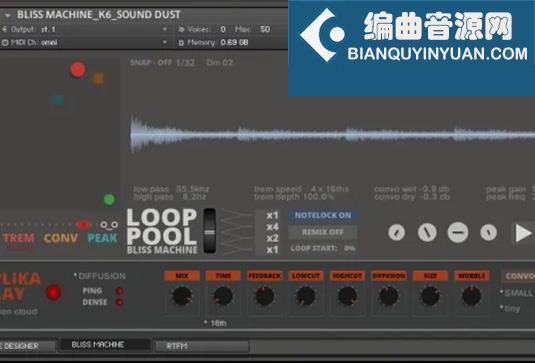This screenshot has width=535, height=363.
Task: Toggle REMIX OFF button
Action: point(323,232)
